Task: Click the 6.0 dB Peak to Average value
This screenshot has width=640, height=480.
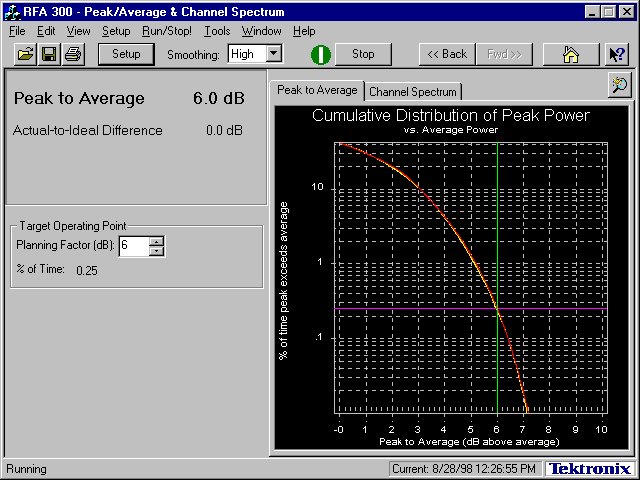Action: point(219,98)
